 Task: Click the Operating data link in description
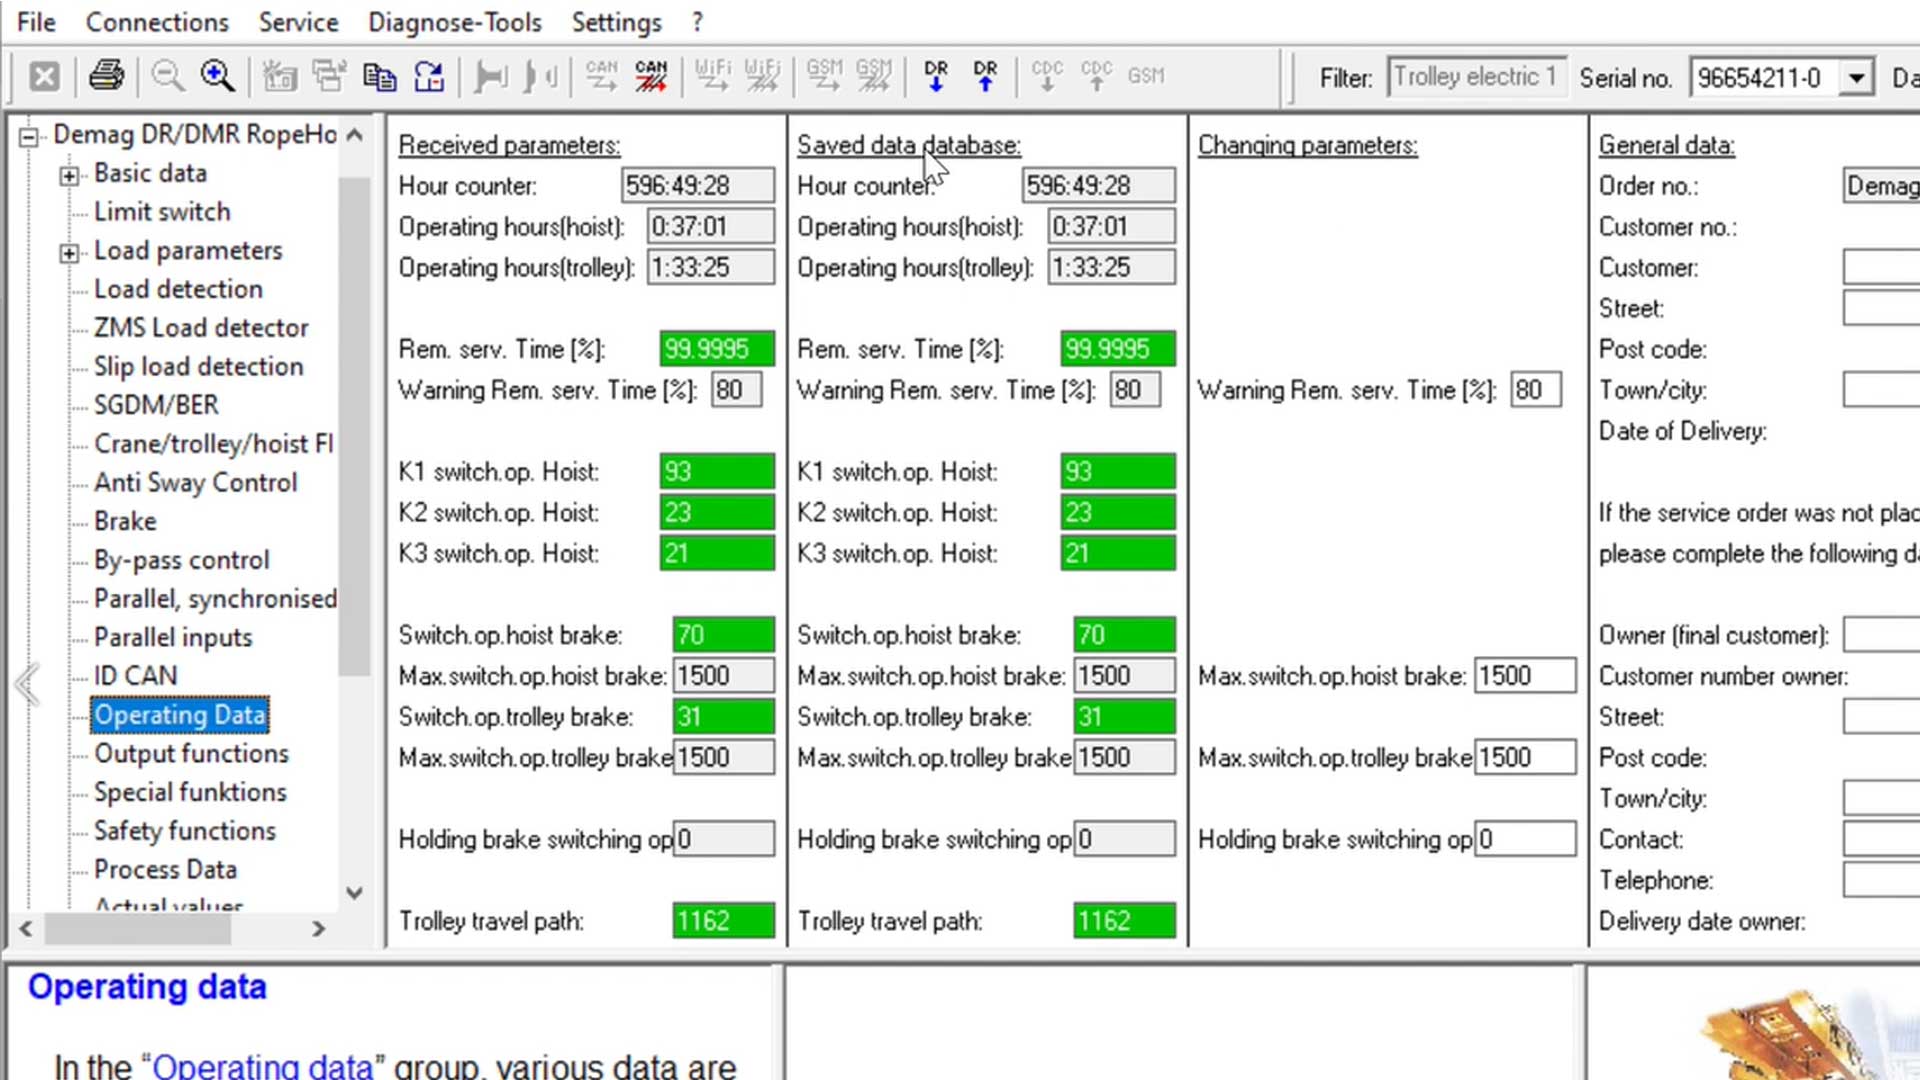[x=263, y=1066]
